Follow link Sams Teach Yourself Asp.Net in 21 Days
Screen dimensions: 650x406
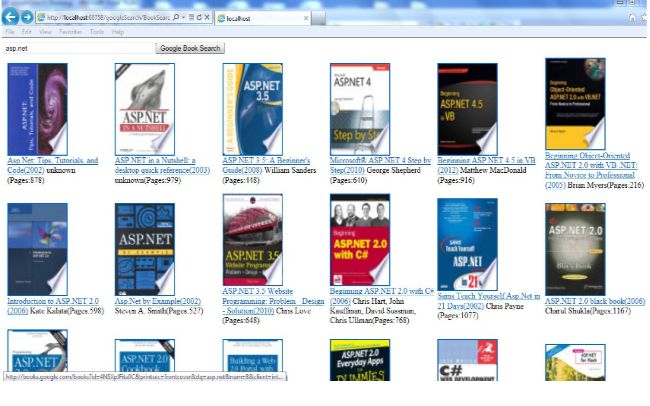(488, 301)
